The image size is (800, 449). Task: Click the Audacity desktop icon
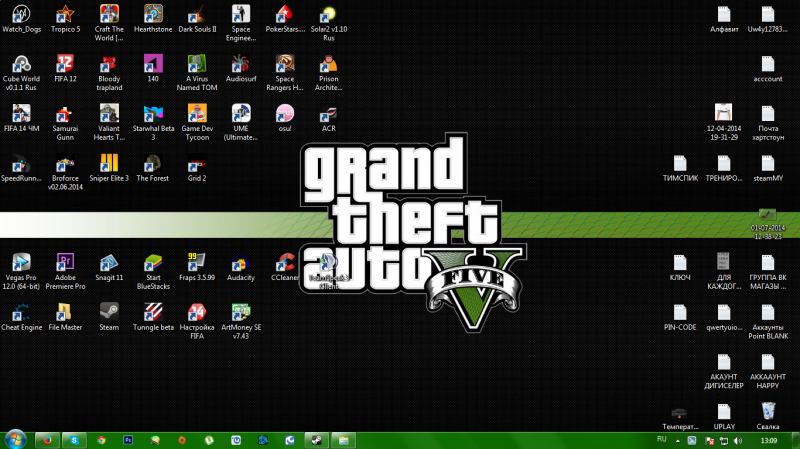click(241, 267)
